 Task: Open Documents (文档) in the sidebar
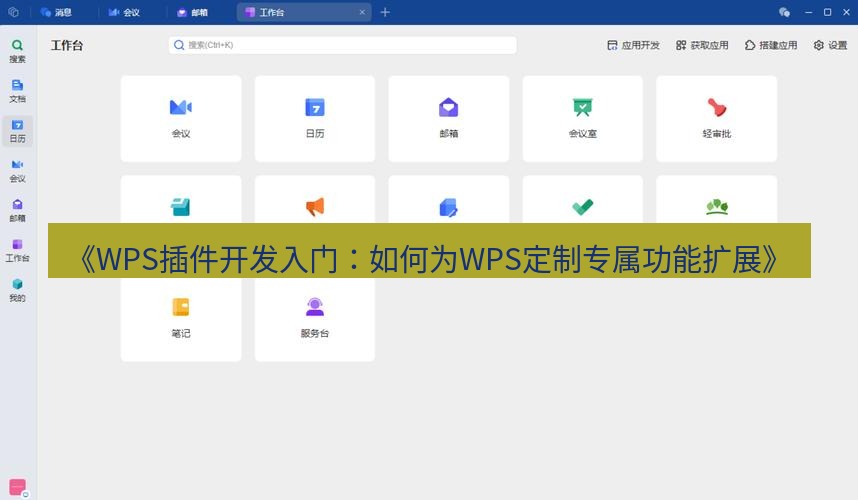point(18,91)
